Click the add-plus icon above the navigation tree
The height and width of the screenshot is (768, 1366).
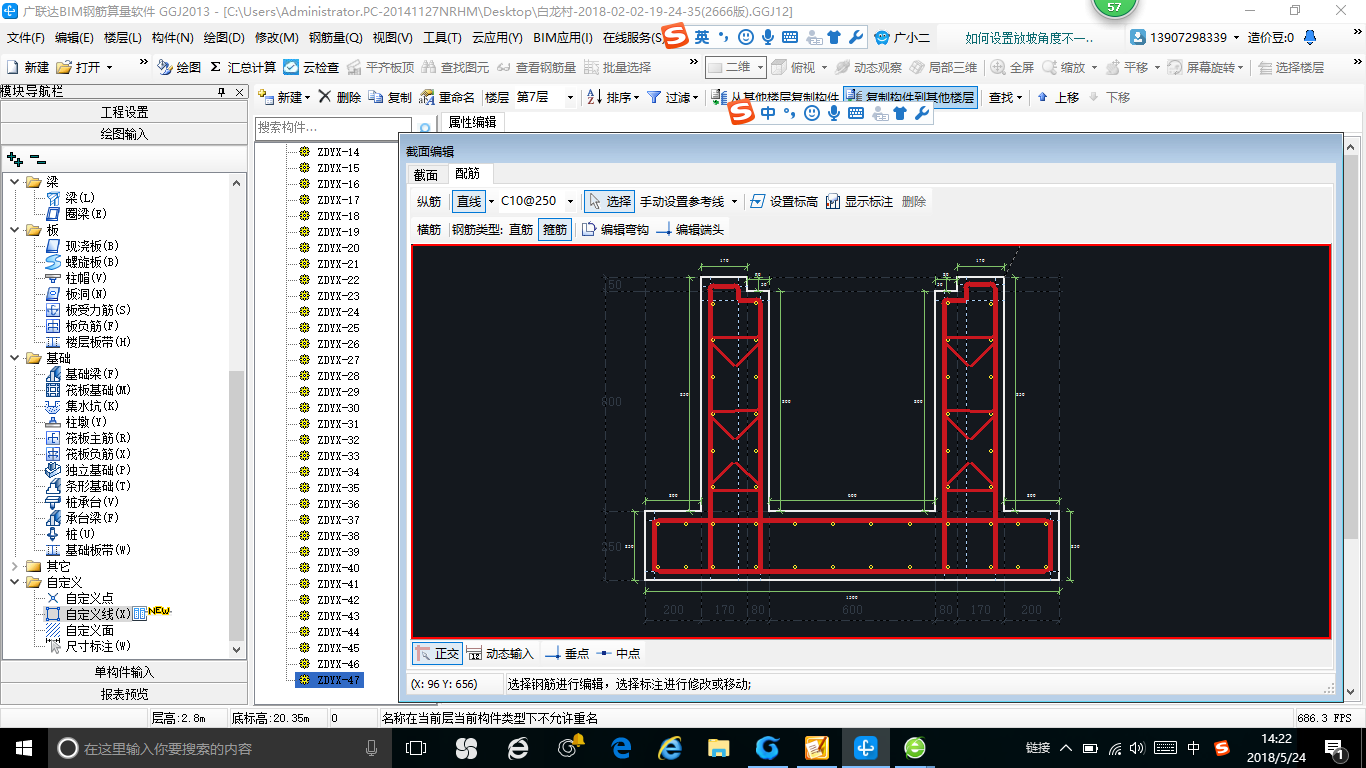[14, 158]
